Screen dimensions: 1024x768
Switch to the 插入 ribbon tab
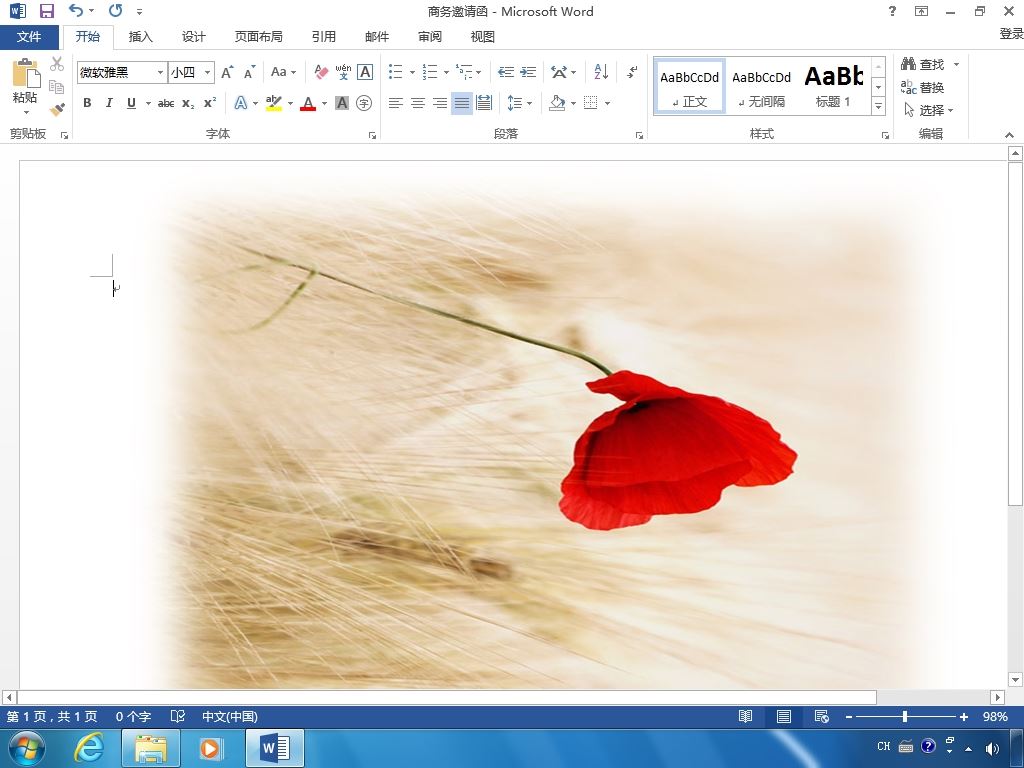140,37
